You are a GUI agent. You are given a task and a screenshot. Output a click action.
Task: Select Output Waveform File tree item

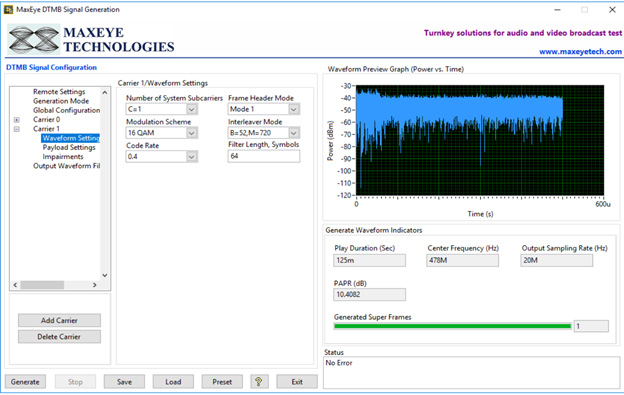[x=66, y=166]
